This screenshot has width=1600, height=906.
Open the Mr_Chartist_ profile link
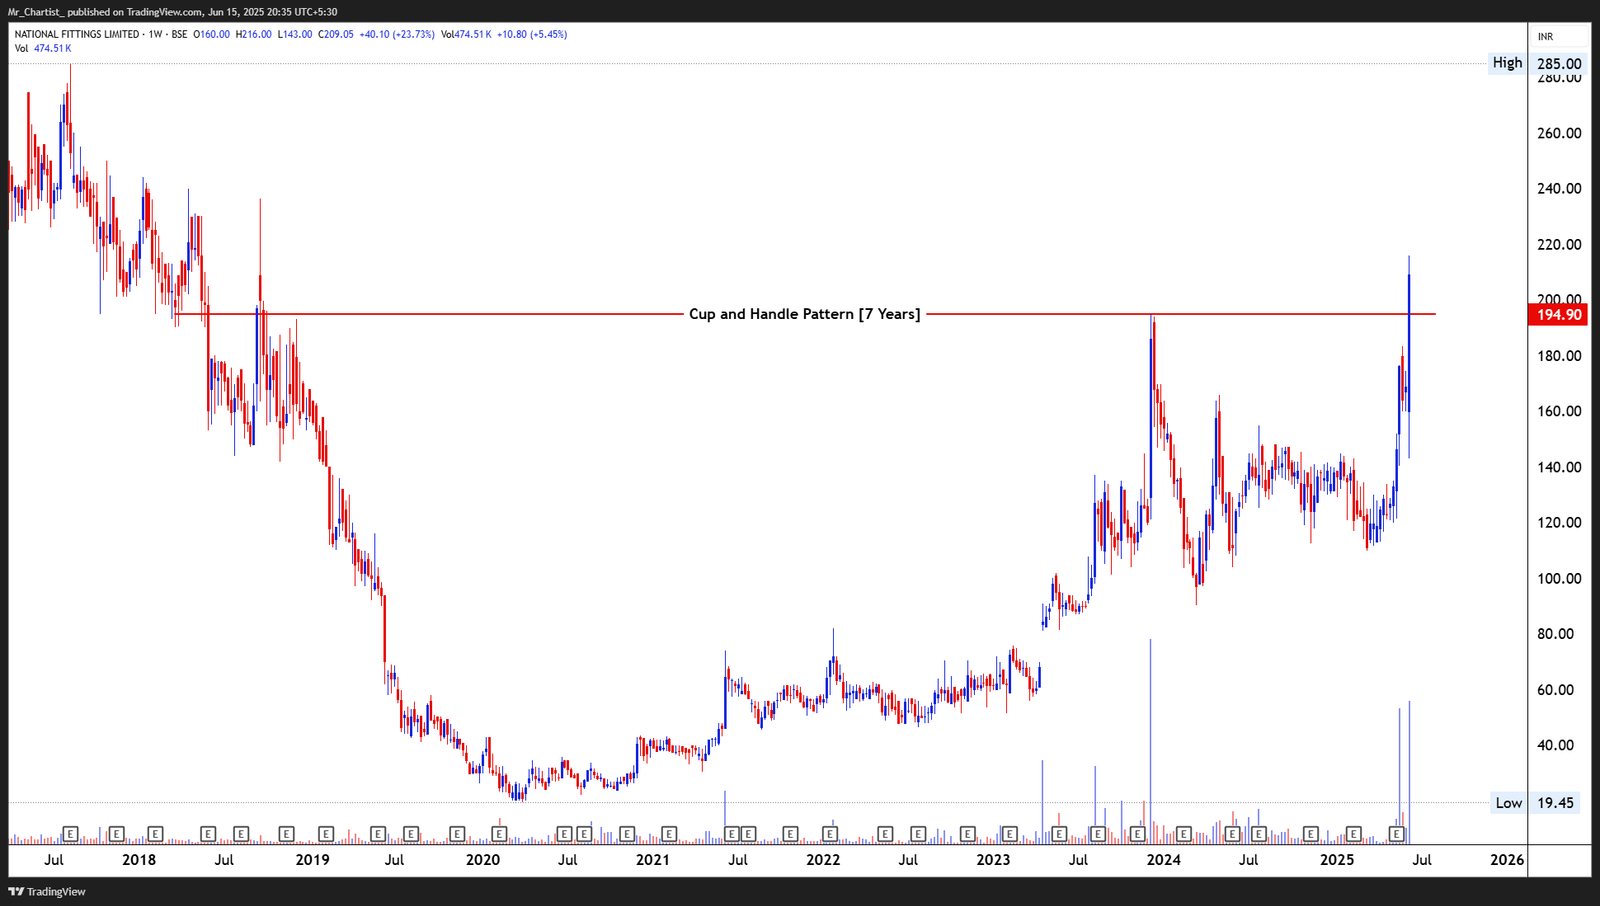click(38, 13)
